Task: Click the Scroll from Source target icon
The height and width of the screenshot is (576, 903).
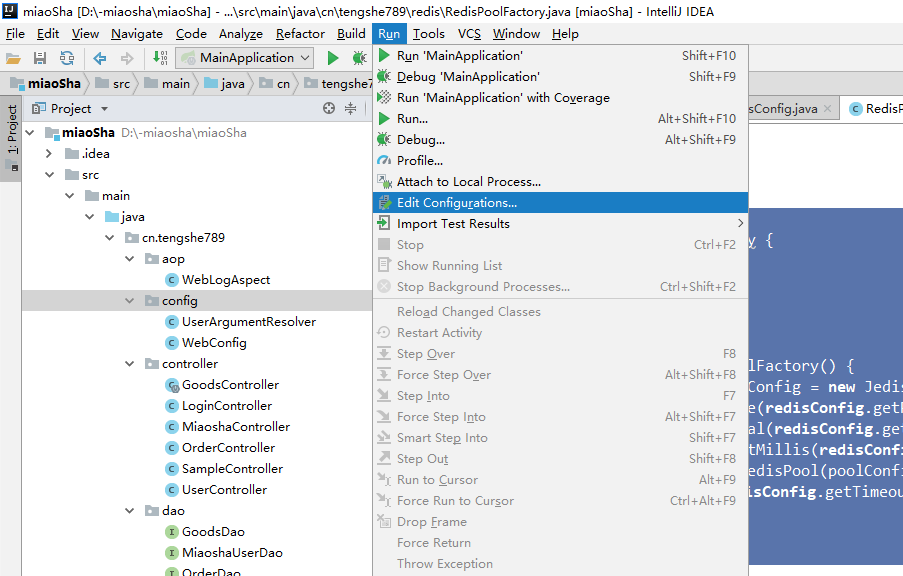Action: coord(329,108)
